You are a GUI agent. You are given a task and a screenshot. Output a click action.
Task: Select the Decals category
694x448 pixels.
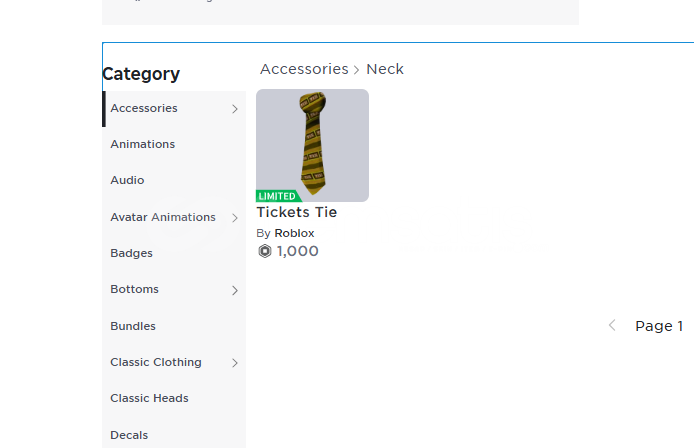point(129,435)
